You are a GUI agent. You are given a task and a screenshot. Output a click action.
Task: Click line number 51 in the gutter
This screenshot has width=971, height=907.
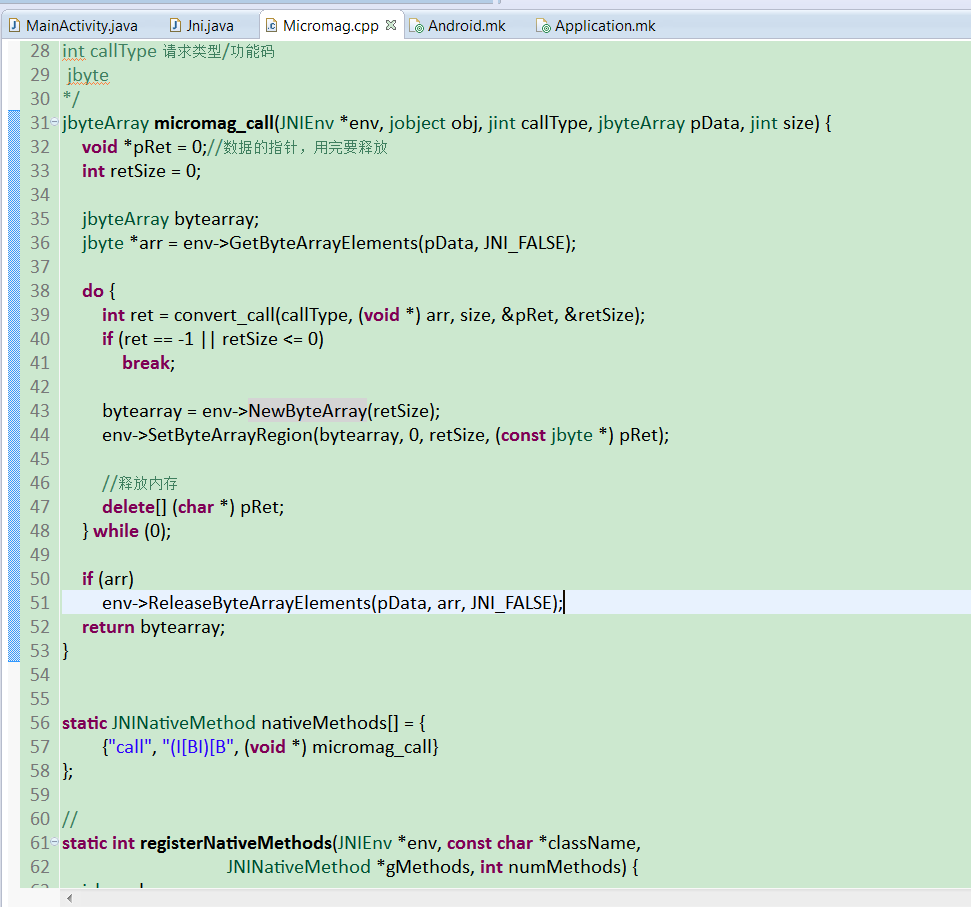coord(40,602)
